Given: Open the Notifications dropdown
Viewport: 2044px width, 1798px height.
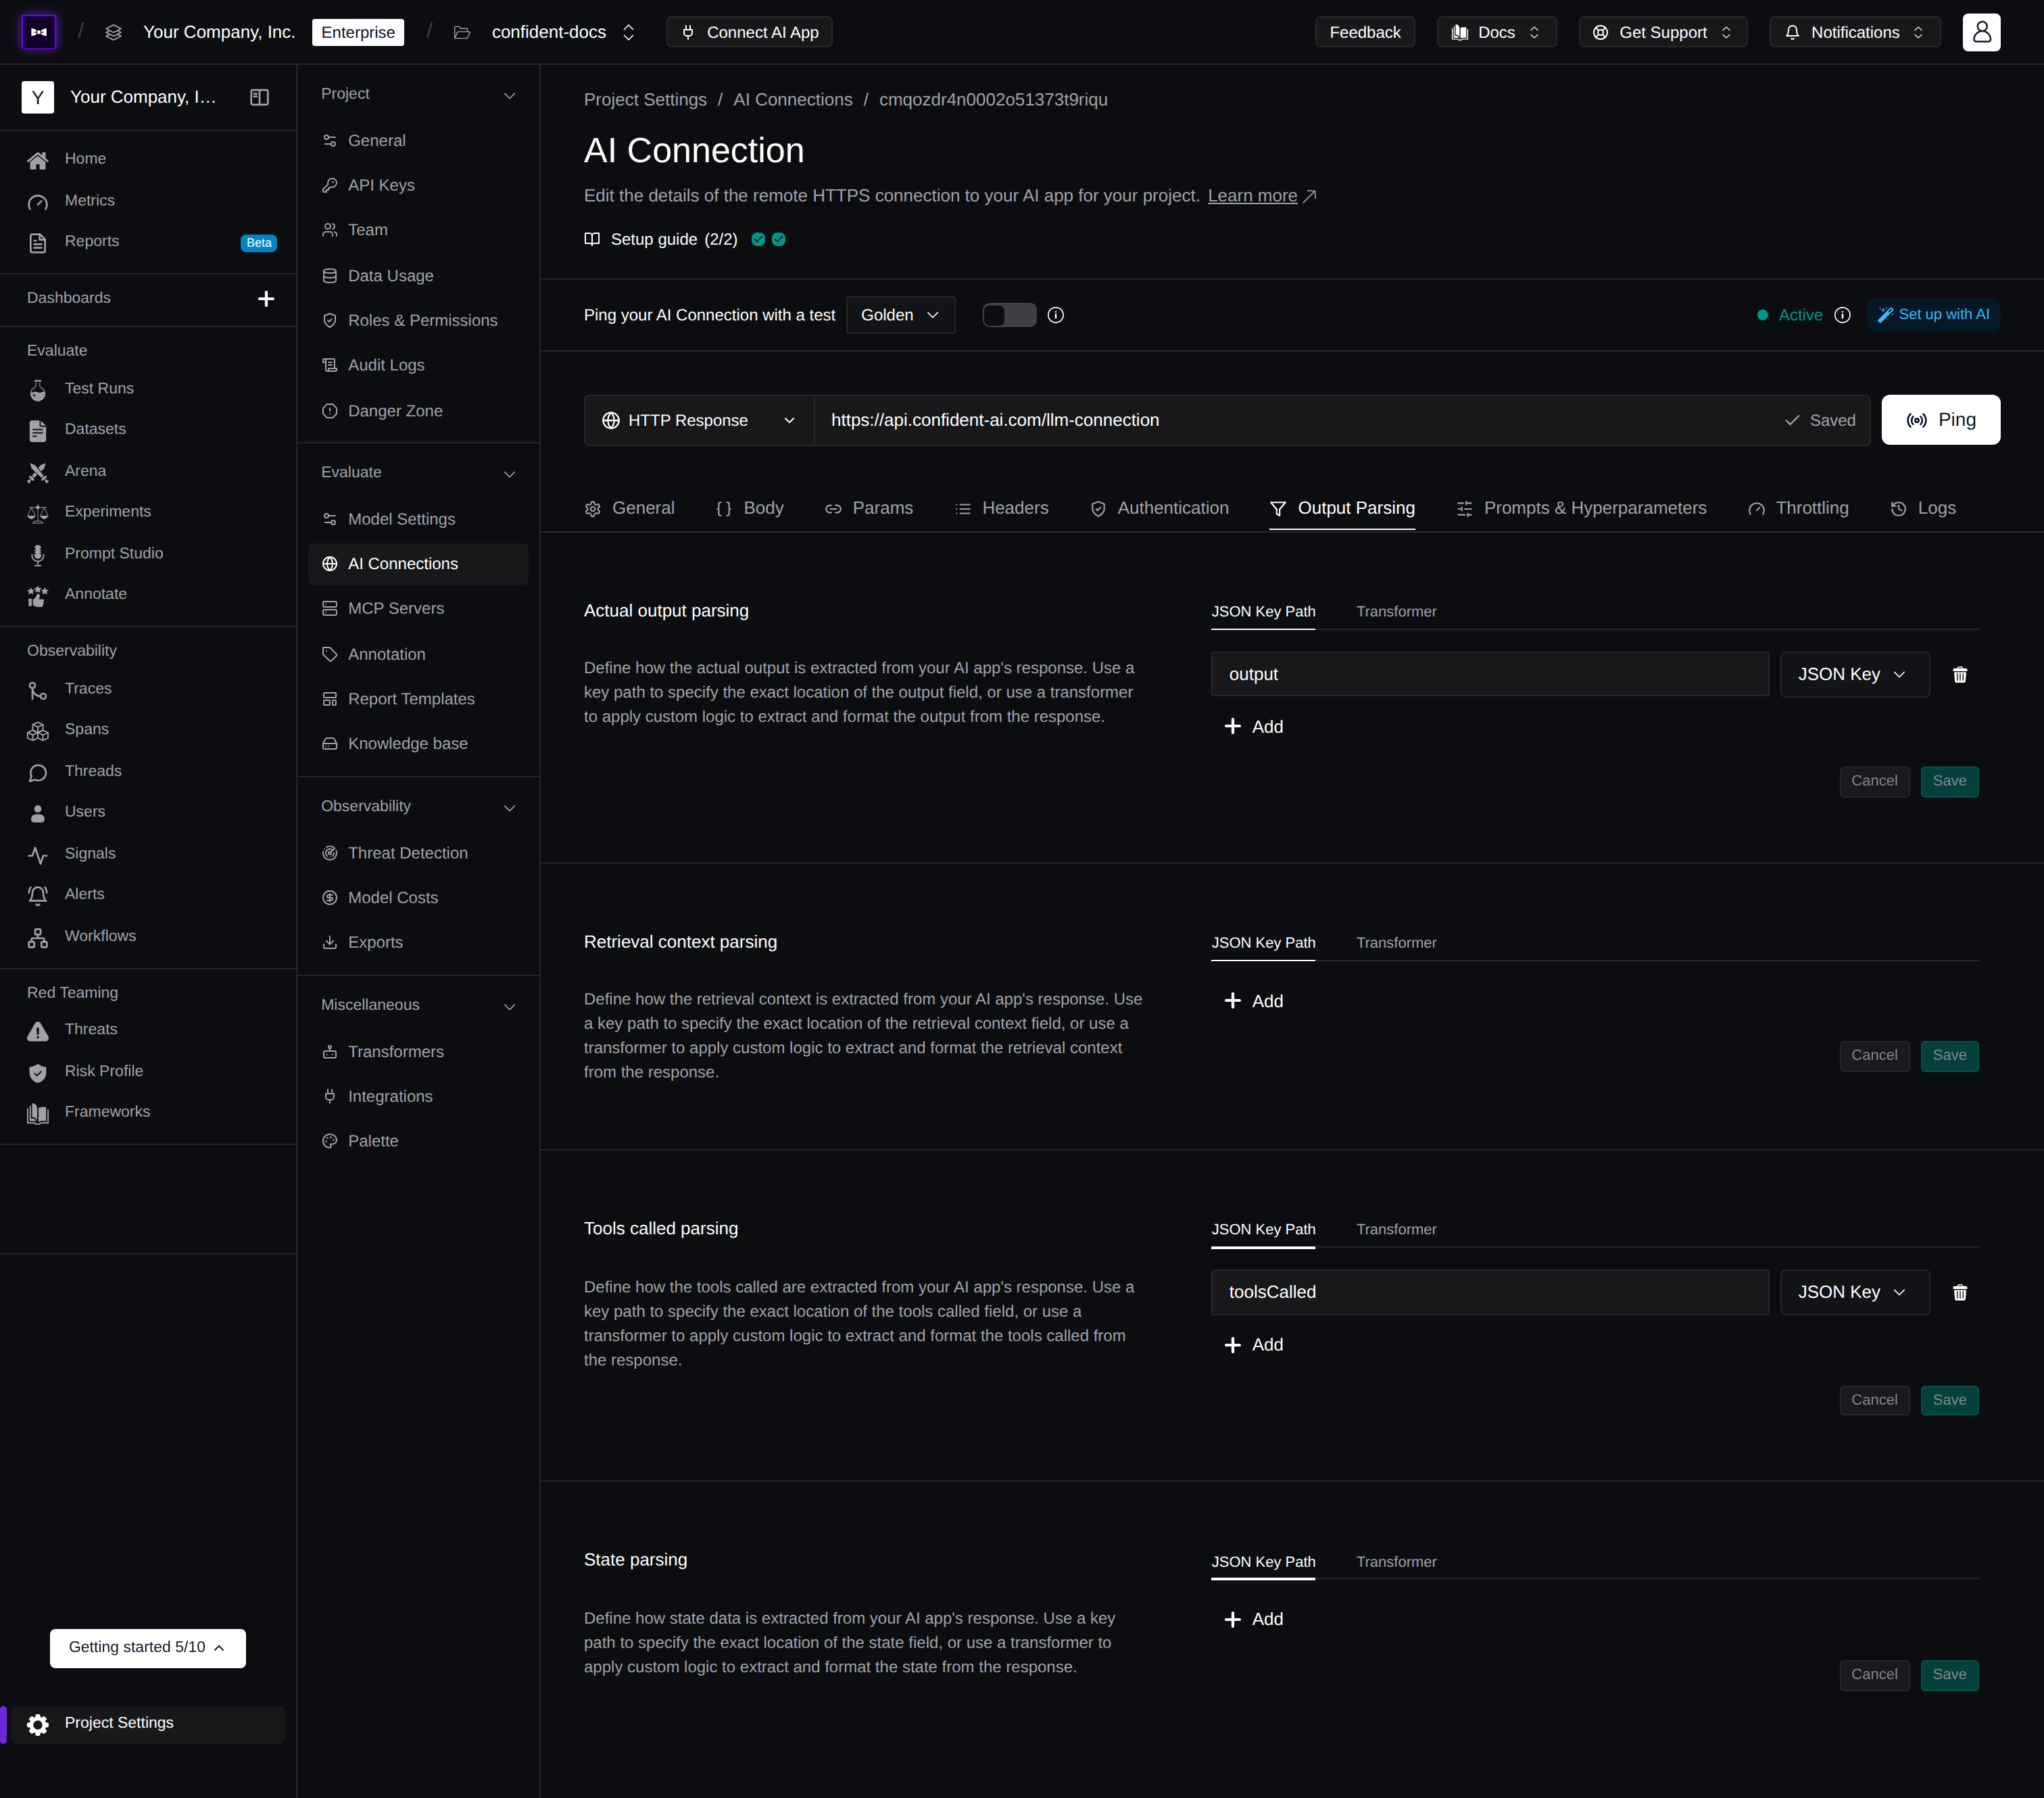Looking at the screenshot, I should click(x=1854, y=32).
